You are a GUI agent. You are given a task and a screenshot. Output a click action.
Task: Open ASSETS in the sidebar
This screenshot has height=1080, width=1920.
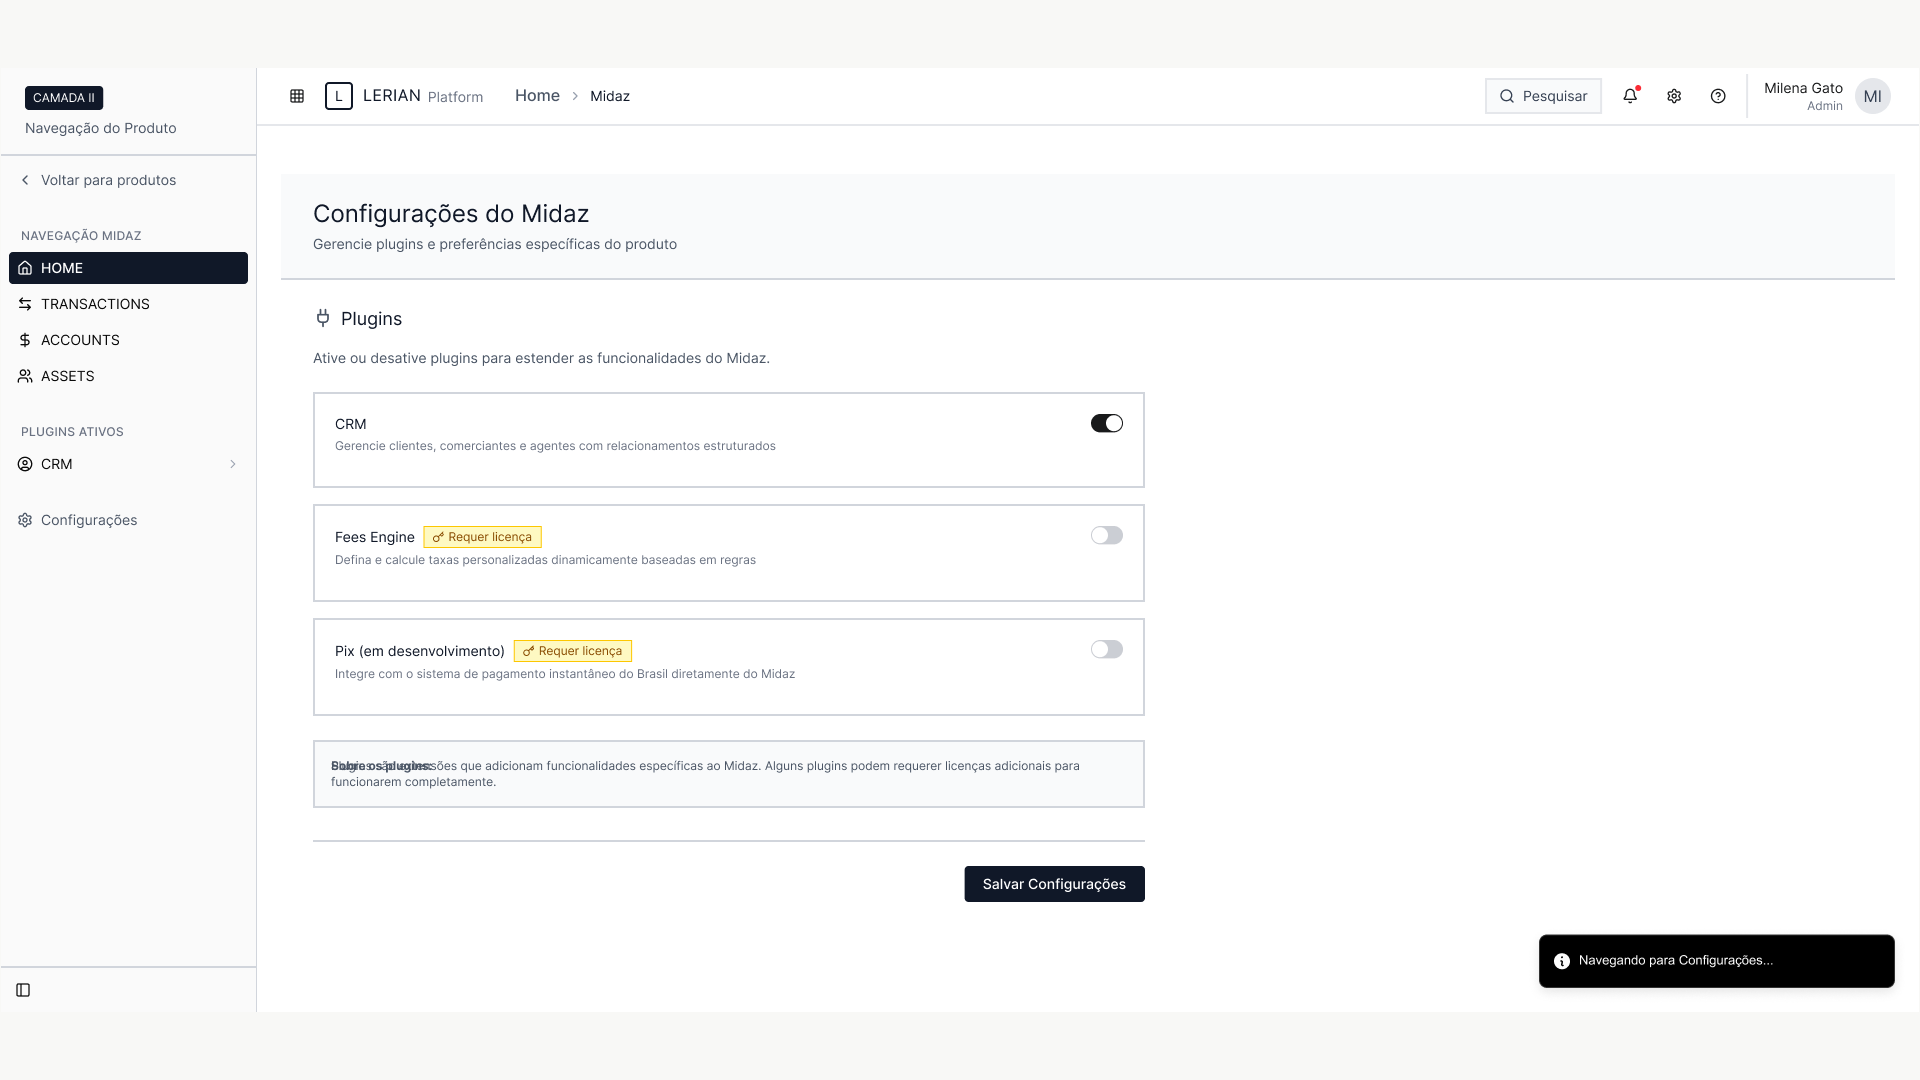(x=128, y=376)
